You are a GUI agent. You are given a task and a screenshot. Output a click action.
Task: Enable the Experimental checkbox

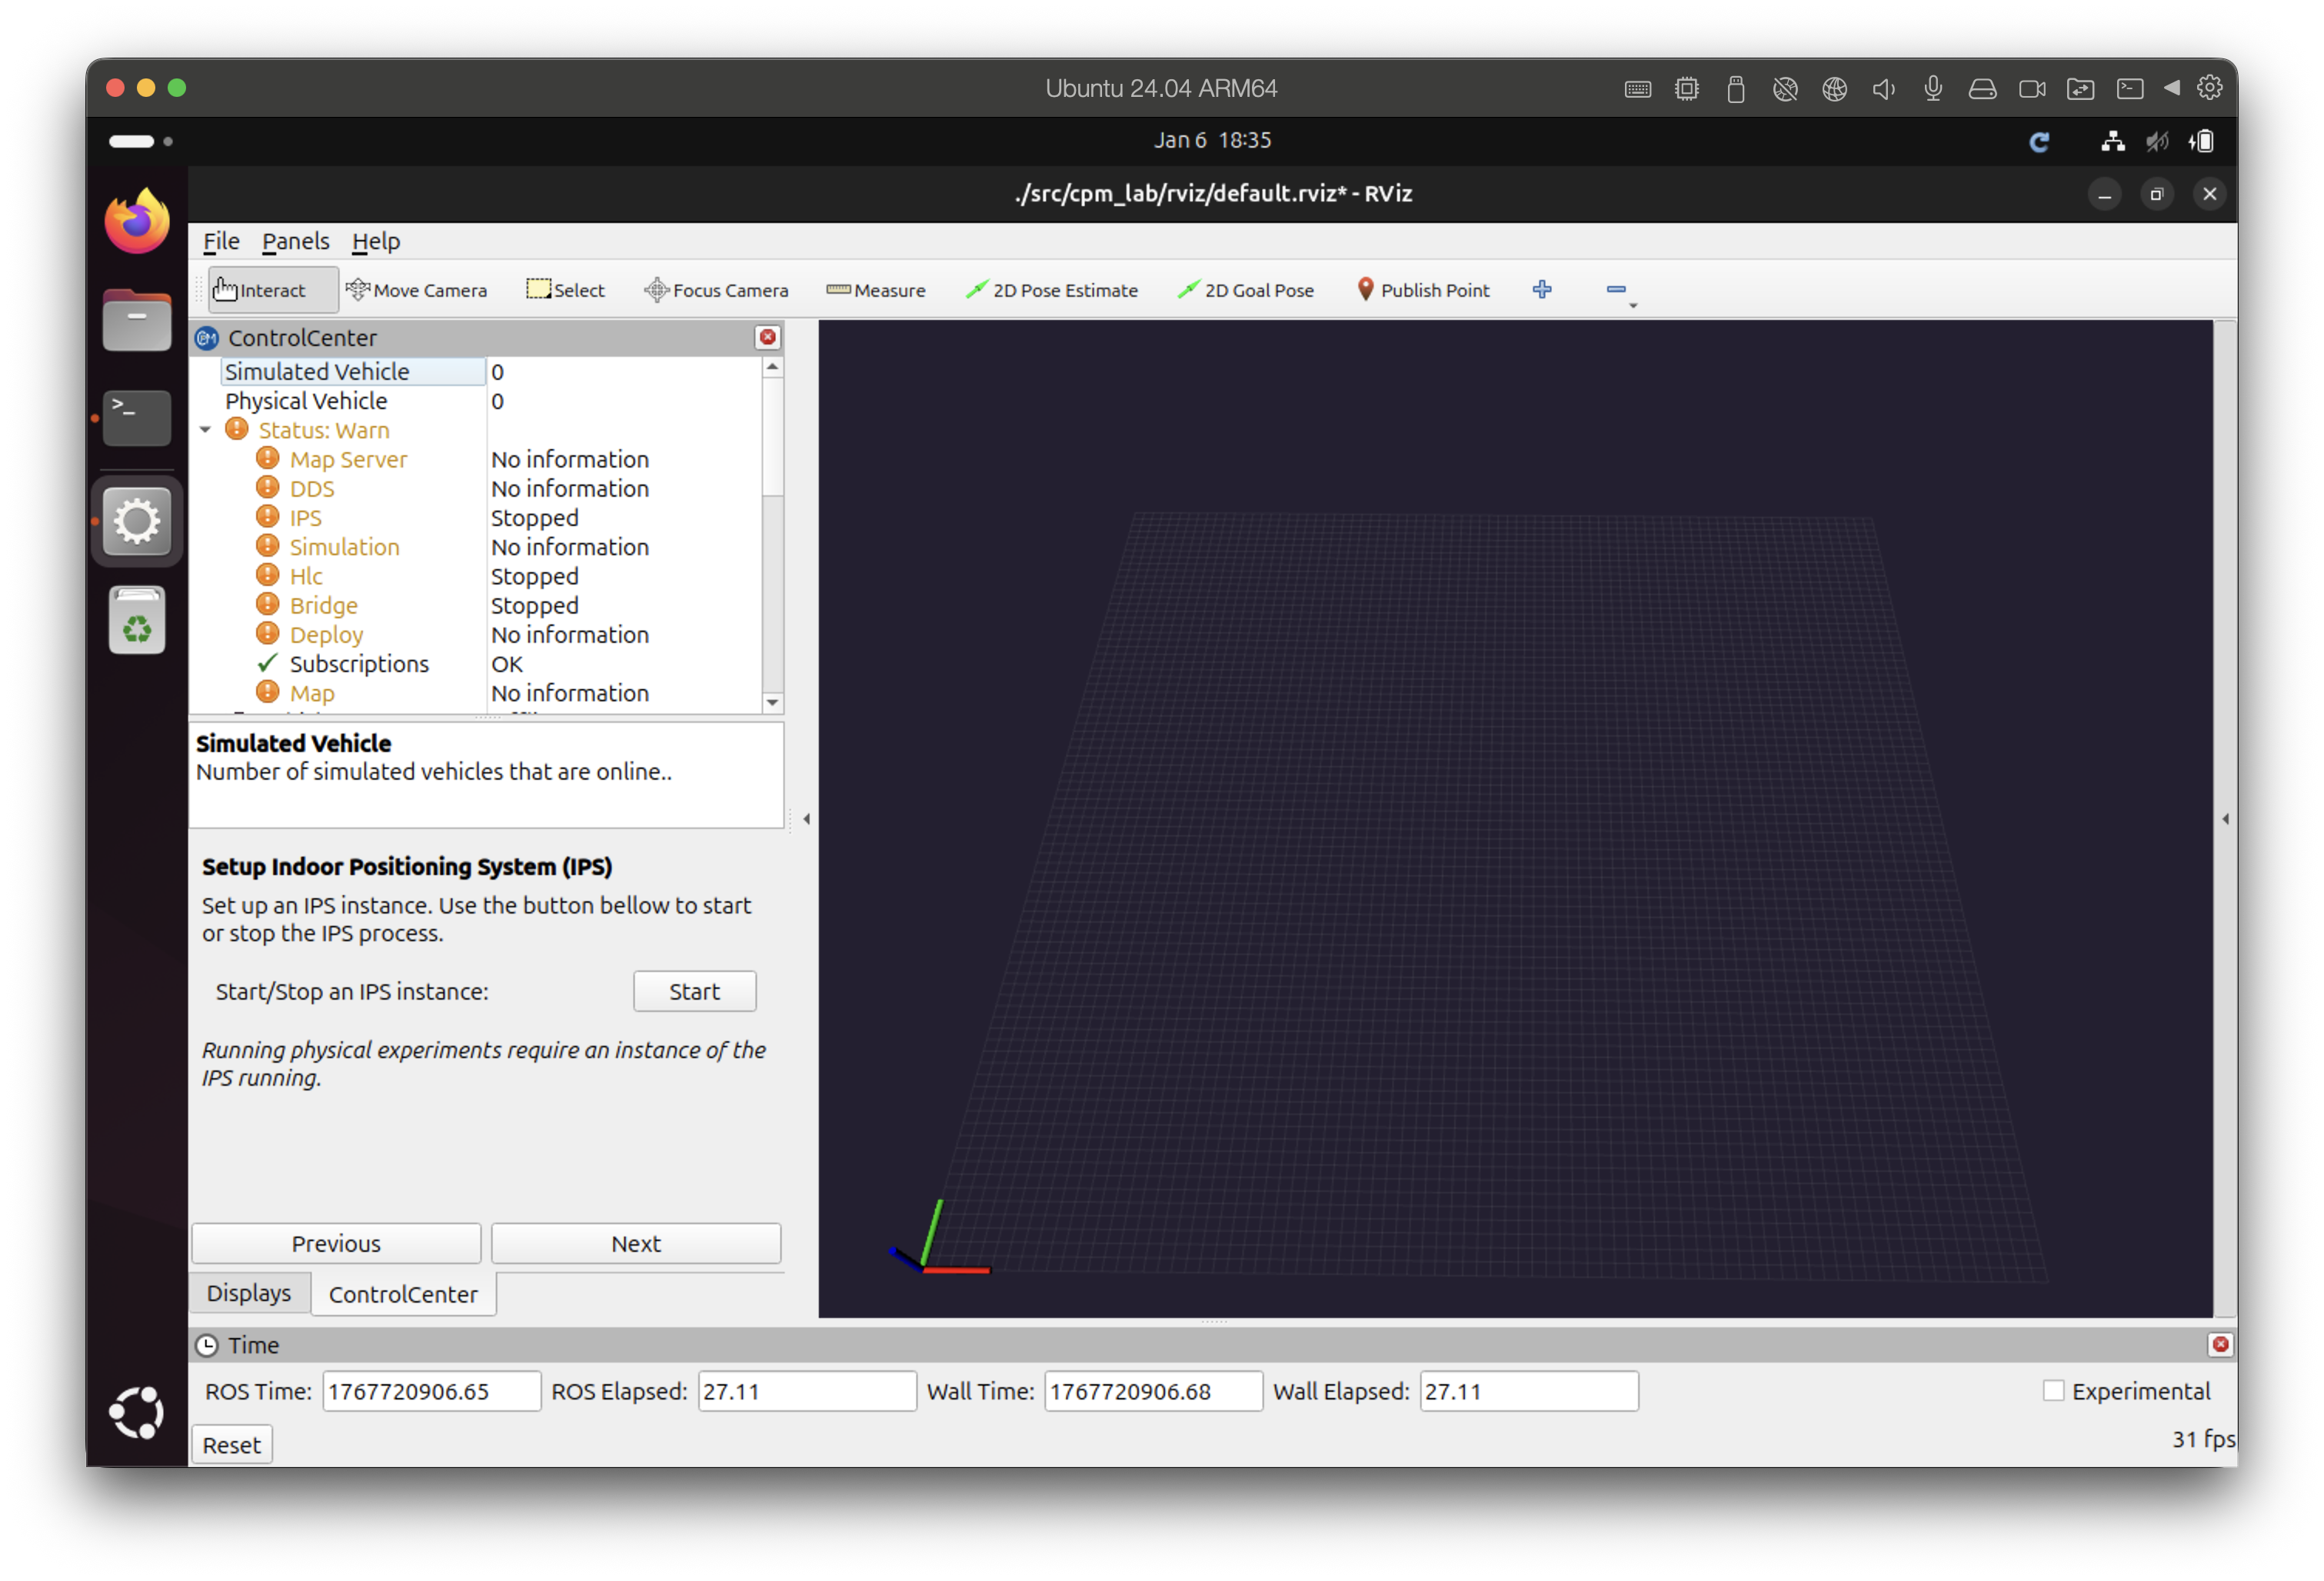(2053, 1390)
